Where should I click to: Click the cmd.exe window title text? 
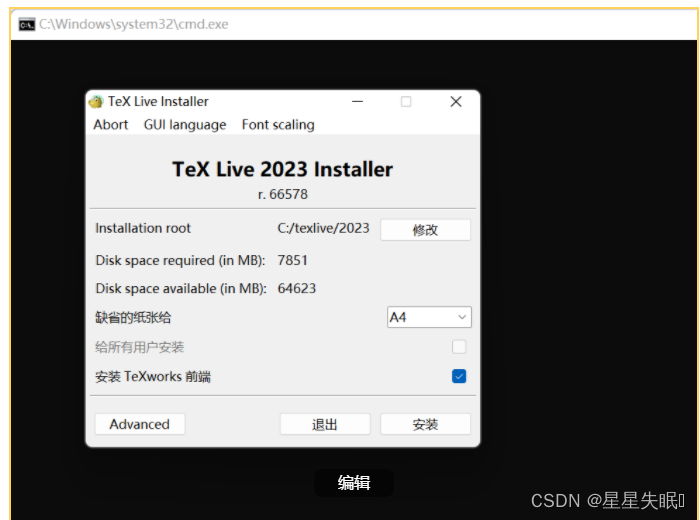133,24
